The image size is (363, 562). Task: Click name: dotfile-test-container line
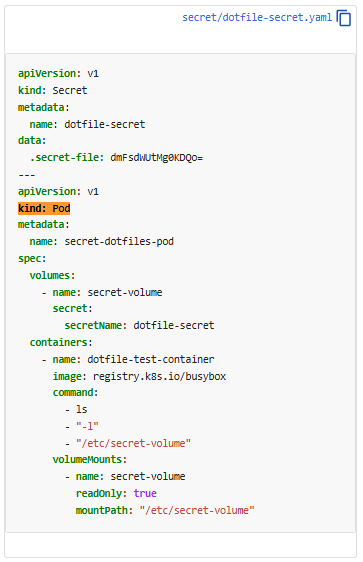[133, 359]
